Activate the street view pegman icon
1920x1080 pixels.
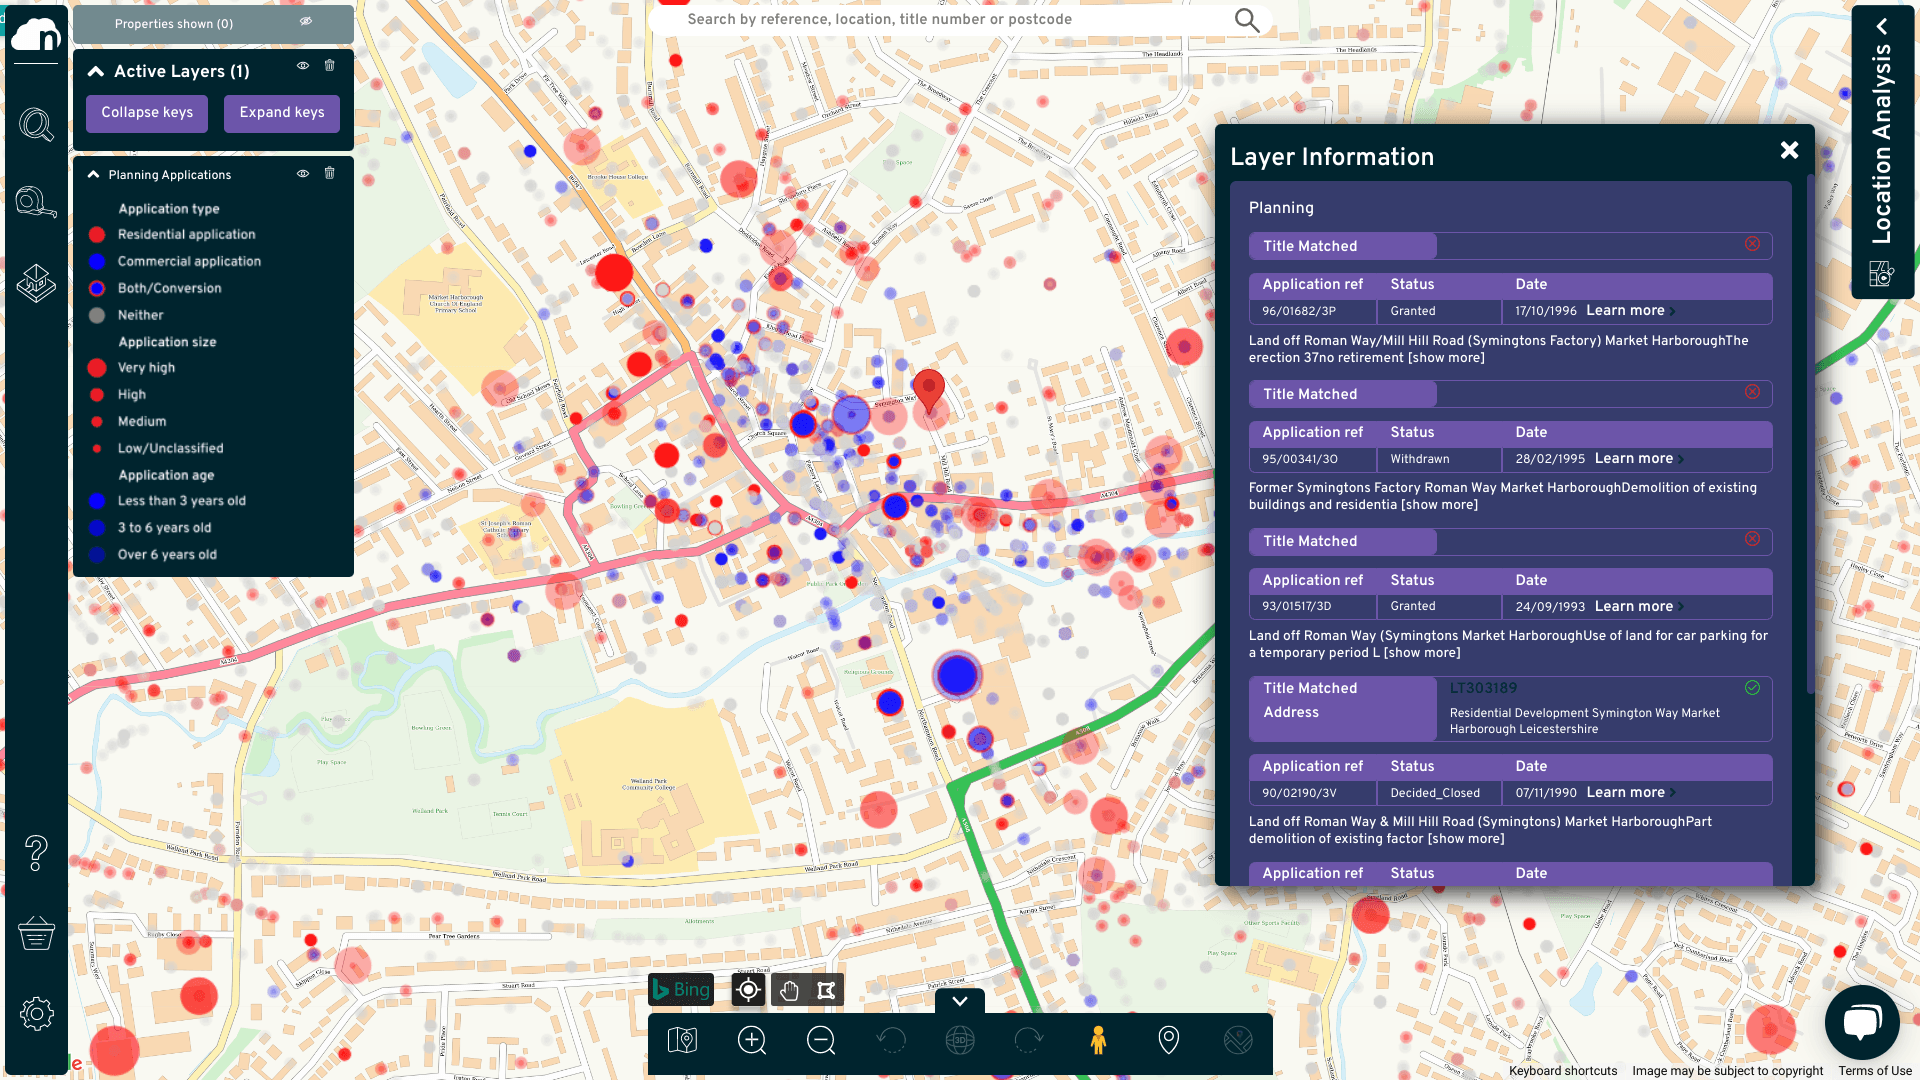[x=1098, y=1041]
